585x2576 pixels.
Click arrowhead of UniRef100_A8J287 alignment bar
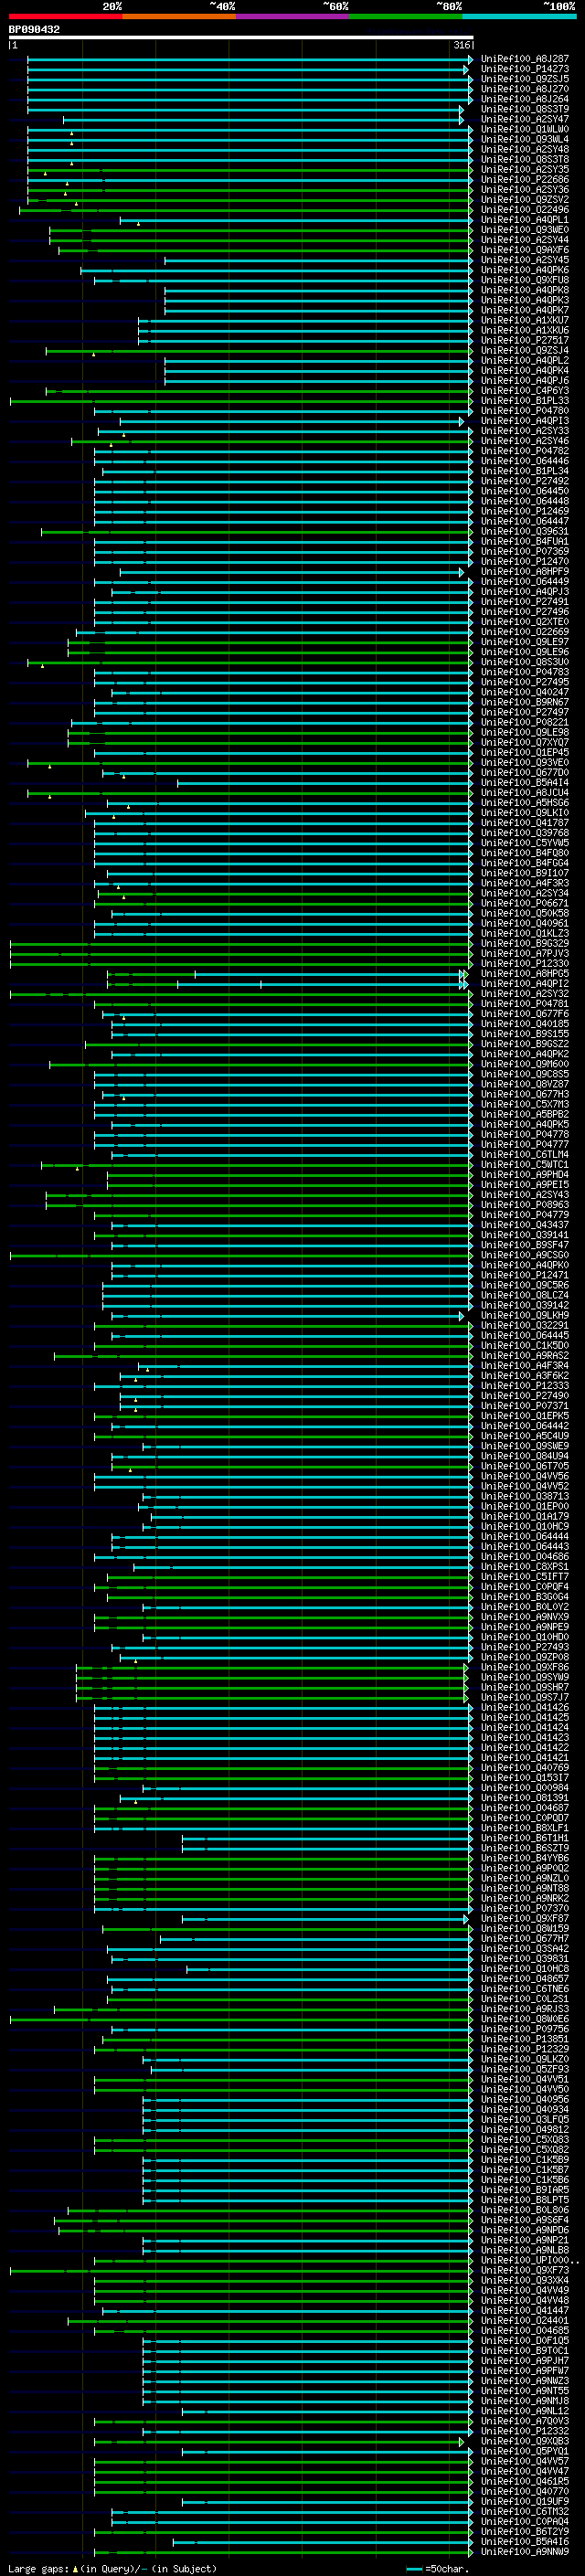click(470, 59)
